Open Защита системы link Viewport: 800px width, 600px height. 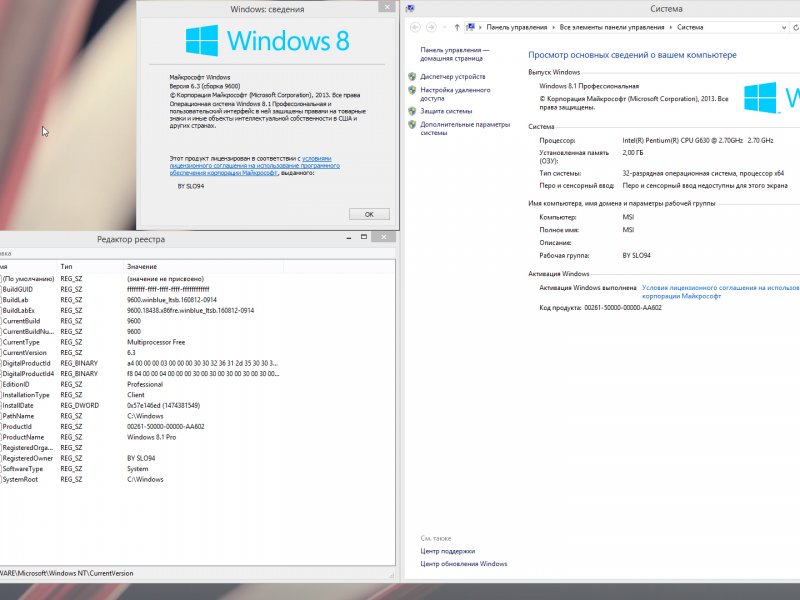click(x=446, y=111)
